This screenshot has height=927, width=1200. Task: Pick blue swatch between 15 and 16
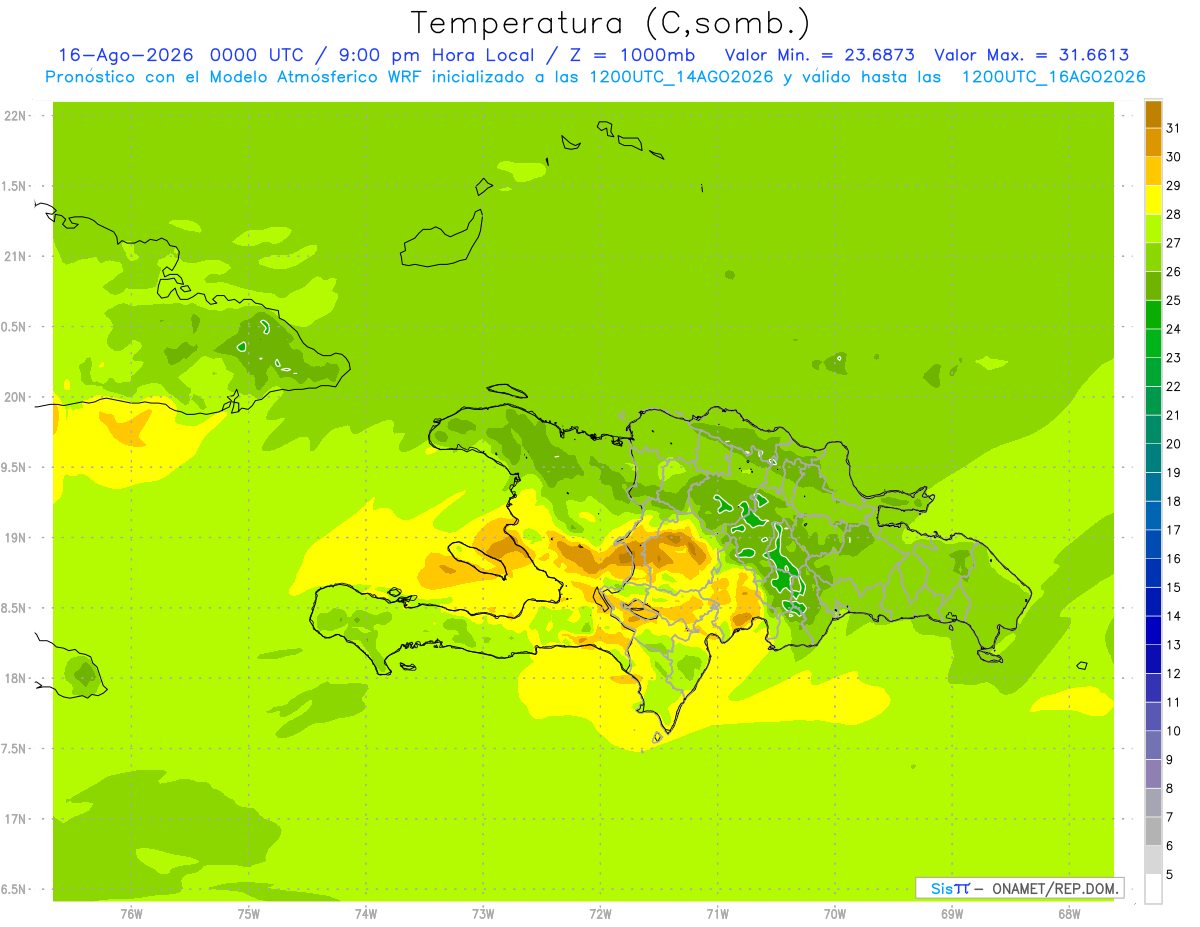tap(1153, 573)
